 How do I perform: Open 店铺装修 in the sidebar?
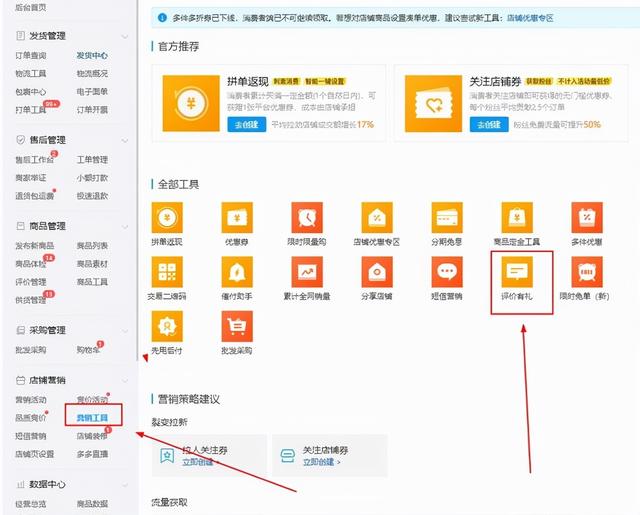click(x=92, y=436)
